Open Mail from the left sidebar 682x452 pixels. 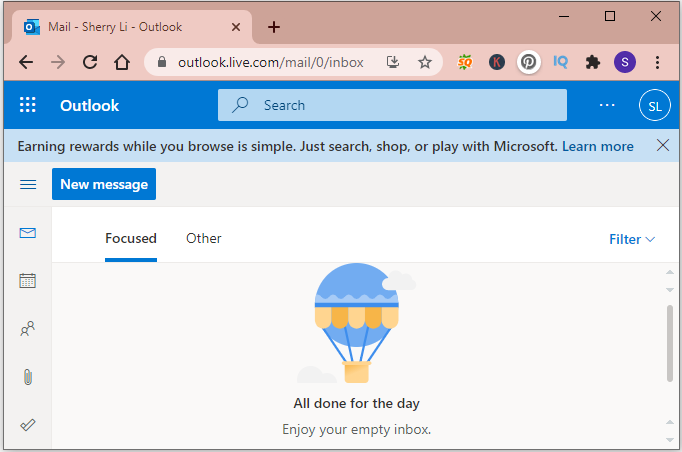pyautogui.click(x=28, y=233)
